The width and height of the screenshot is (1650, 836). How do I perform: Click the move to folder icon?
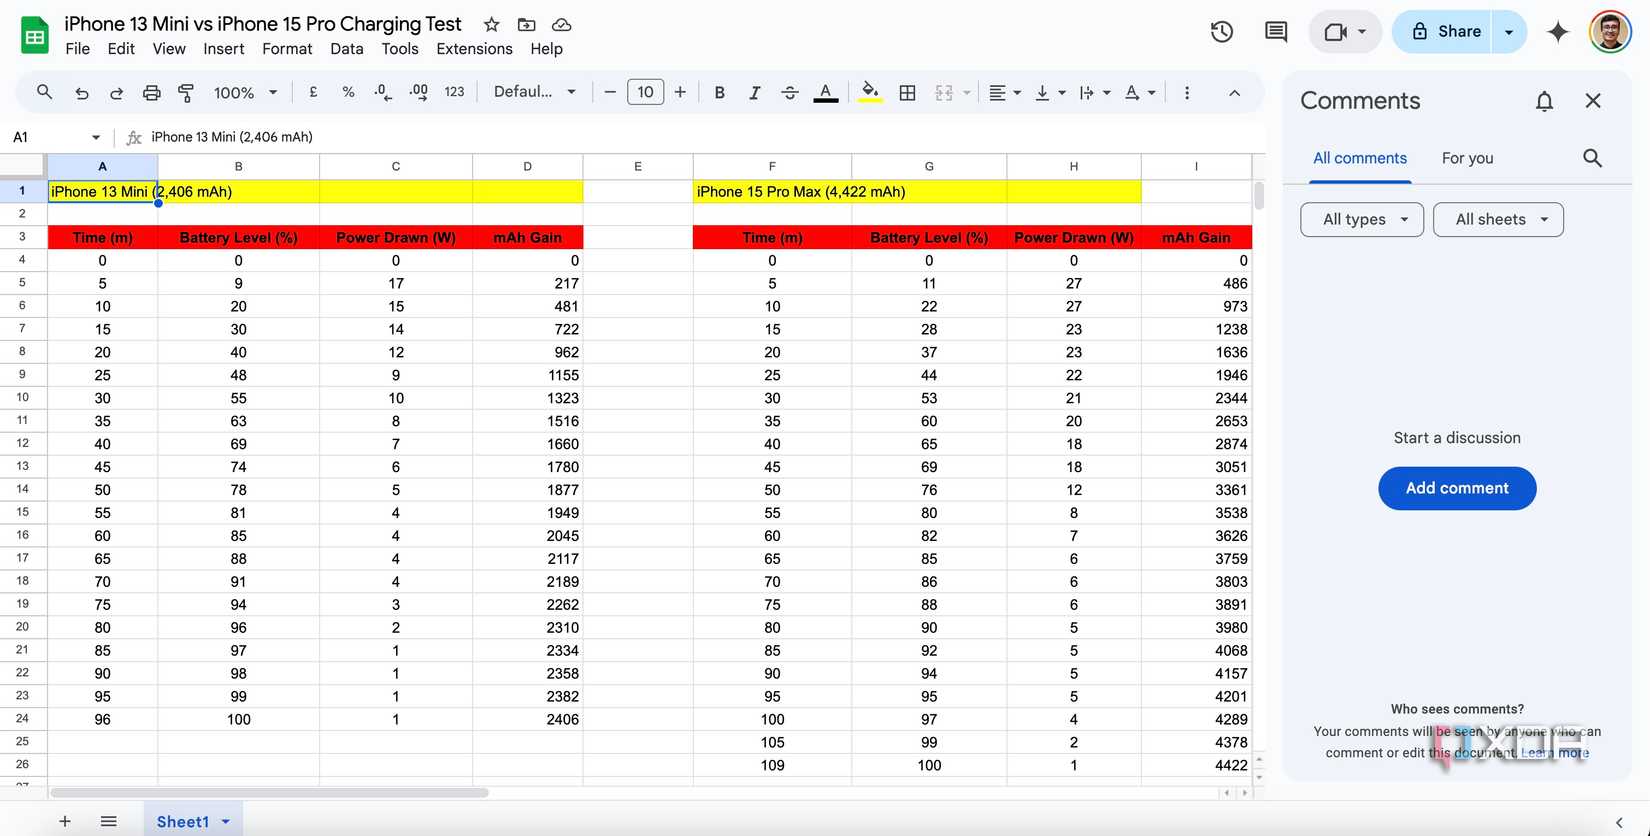pyautogui.click(x=526, y=24)
